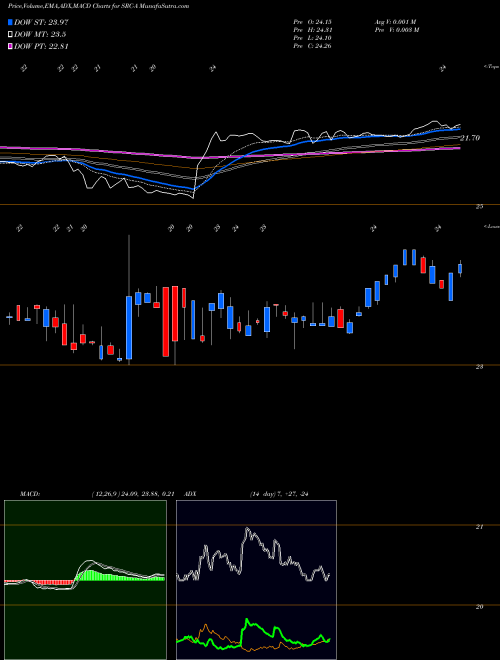Click the MACD (12,26,9) parameter values text
This screenshot has width=500, height=660.
(133, 494)
